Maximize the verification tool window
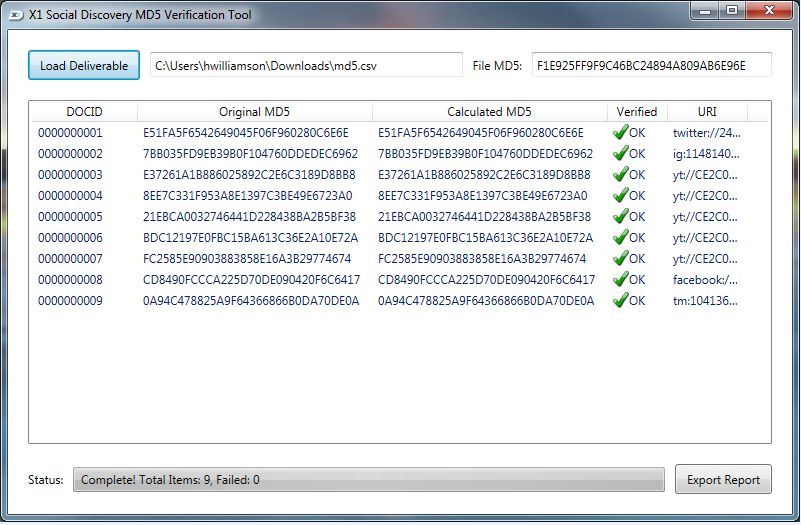The image size is (801, 525). (x=732, y=12)
